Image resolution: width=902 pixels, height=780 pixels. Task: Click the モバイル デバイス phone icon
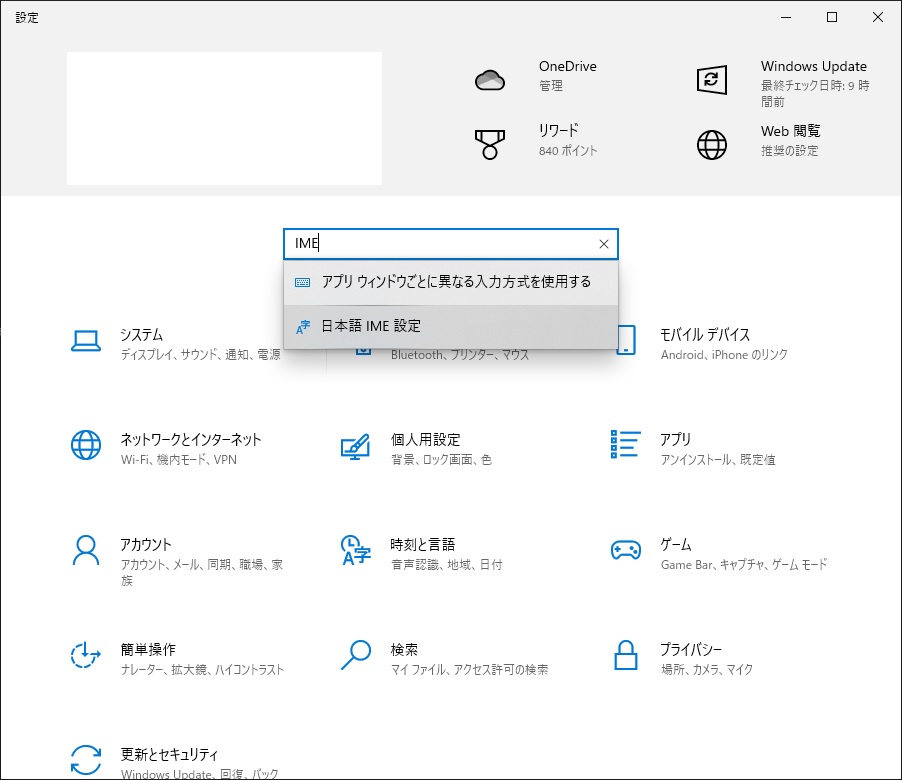point(626,340)
